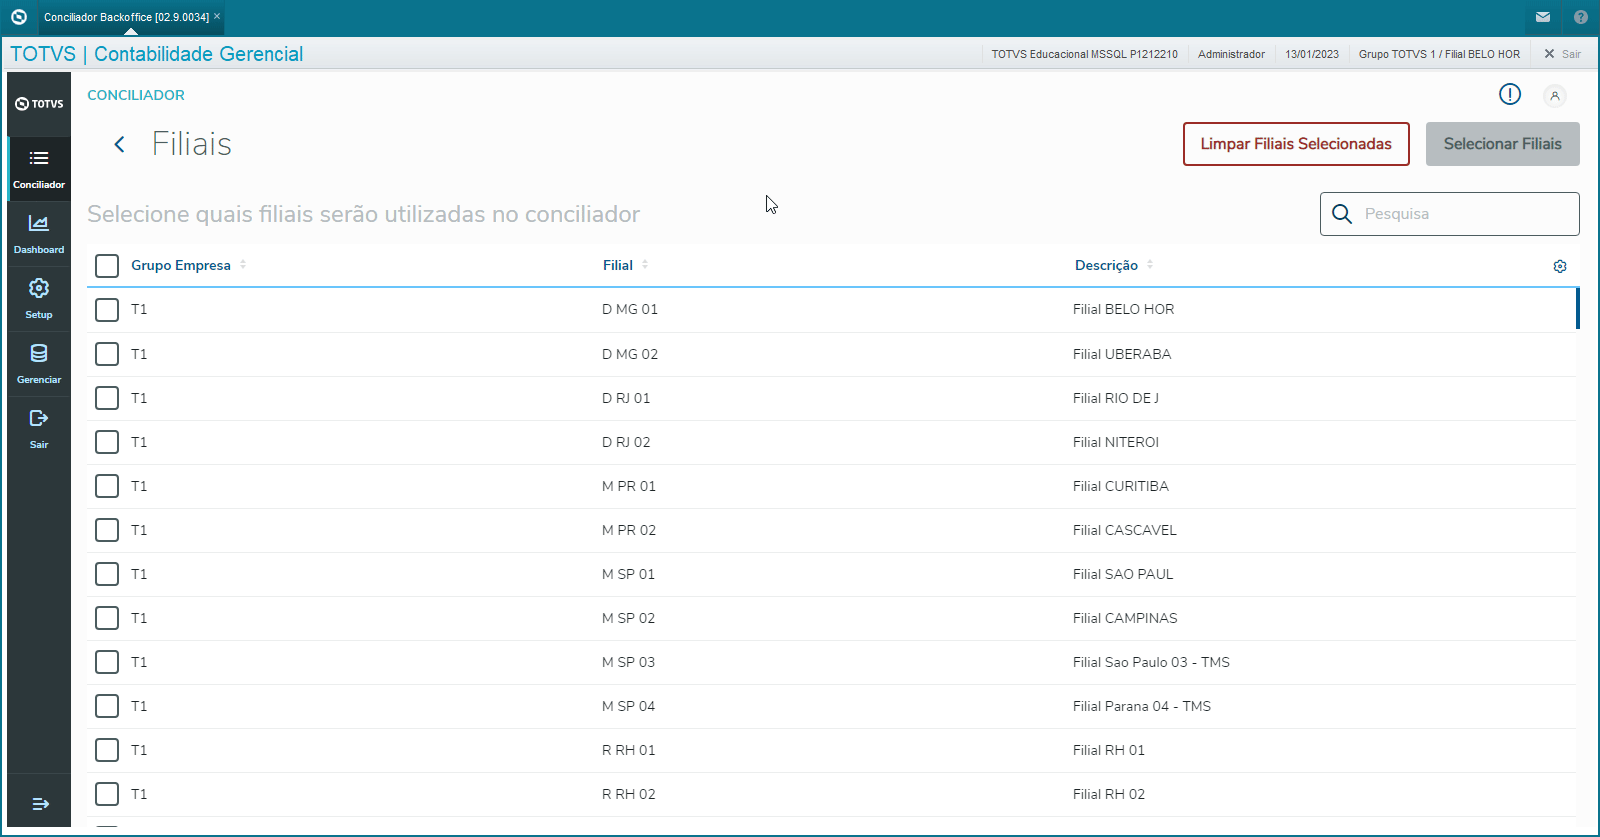This screenshot has height=837, width=1600.
Task: Open the Dashboard sidebar section
Action: [39, 234]
